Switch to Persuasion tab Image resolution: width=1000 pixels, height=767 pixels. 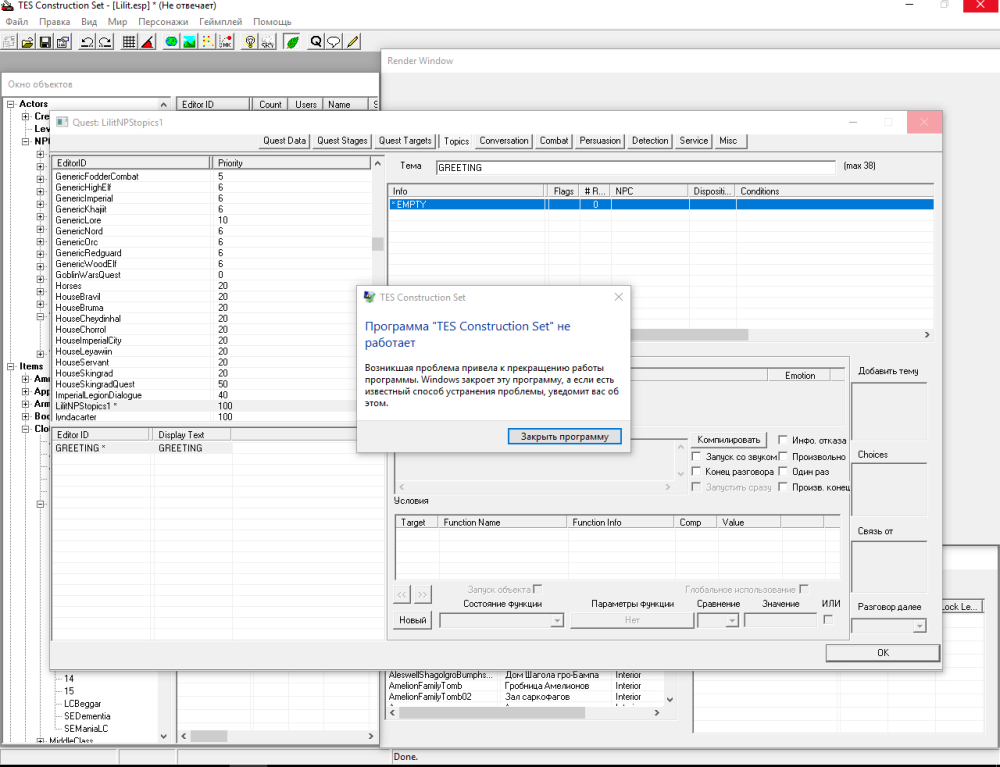(599, 141)
